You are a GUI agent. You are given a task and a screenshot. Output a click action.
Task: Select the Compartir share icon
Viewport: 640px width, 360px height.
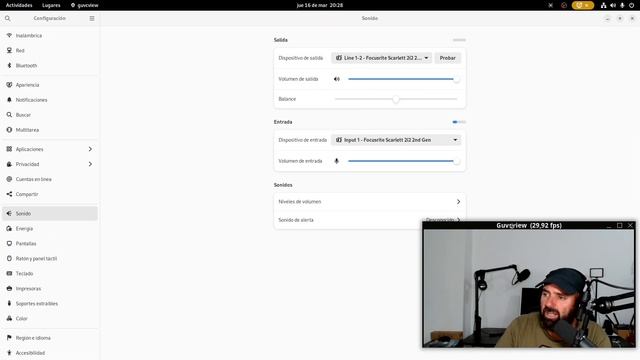click(x=9, y=194)
